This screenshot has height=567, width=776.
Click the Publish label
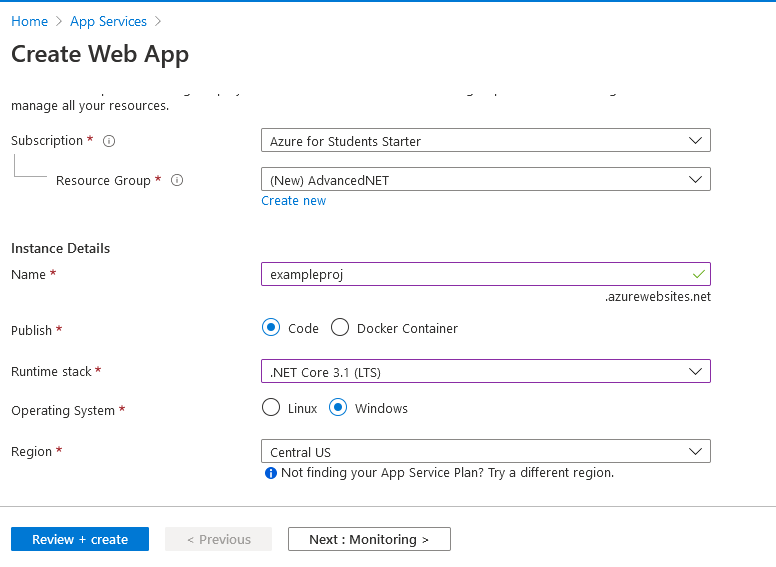coord(31,330)
